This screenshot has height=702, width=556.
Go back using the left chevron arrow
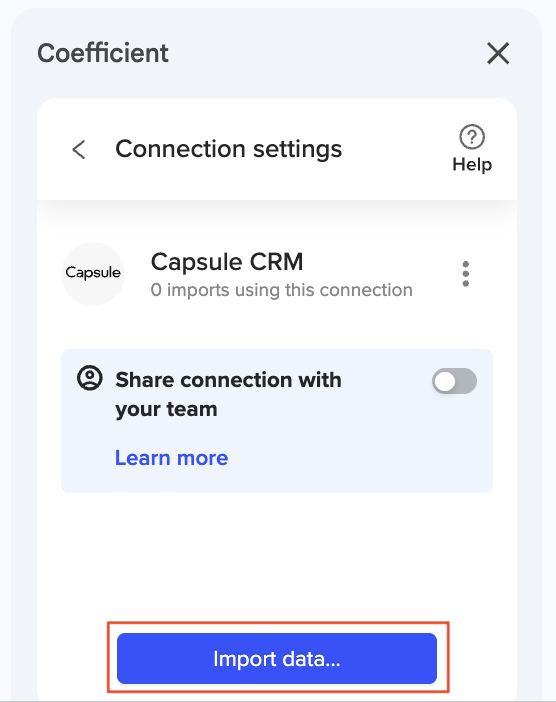tap(79, 150)
